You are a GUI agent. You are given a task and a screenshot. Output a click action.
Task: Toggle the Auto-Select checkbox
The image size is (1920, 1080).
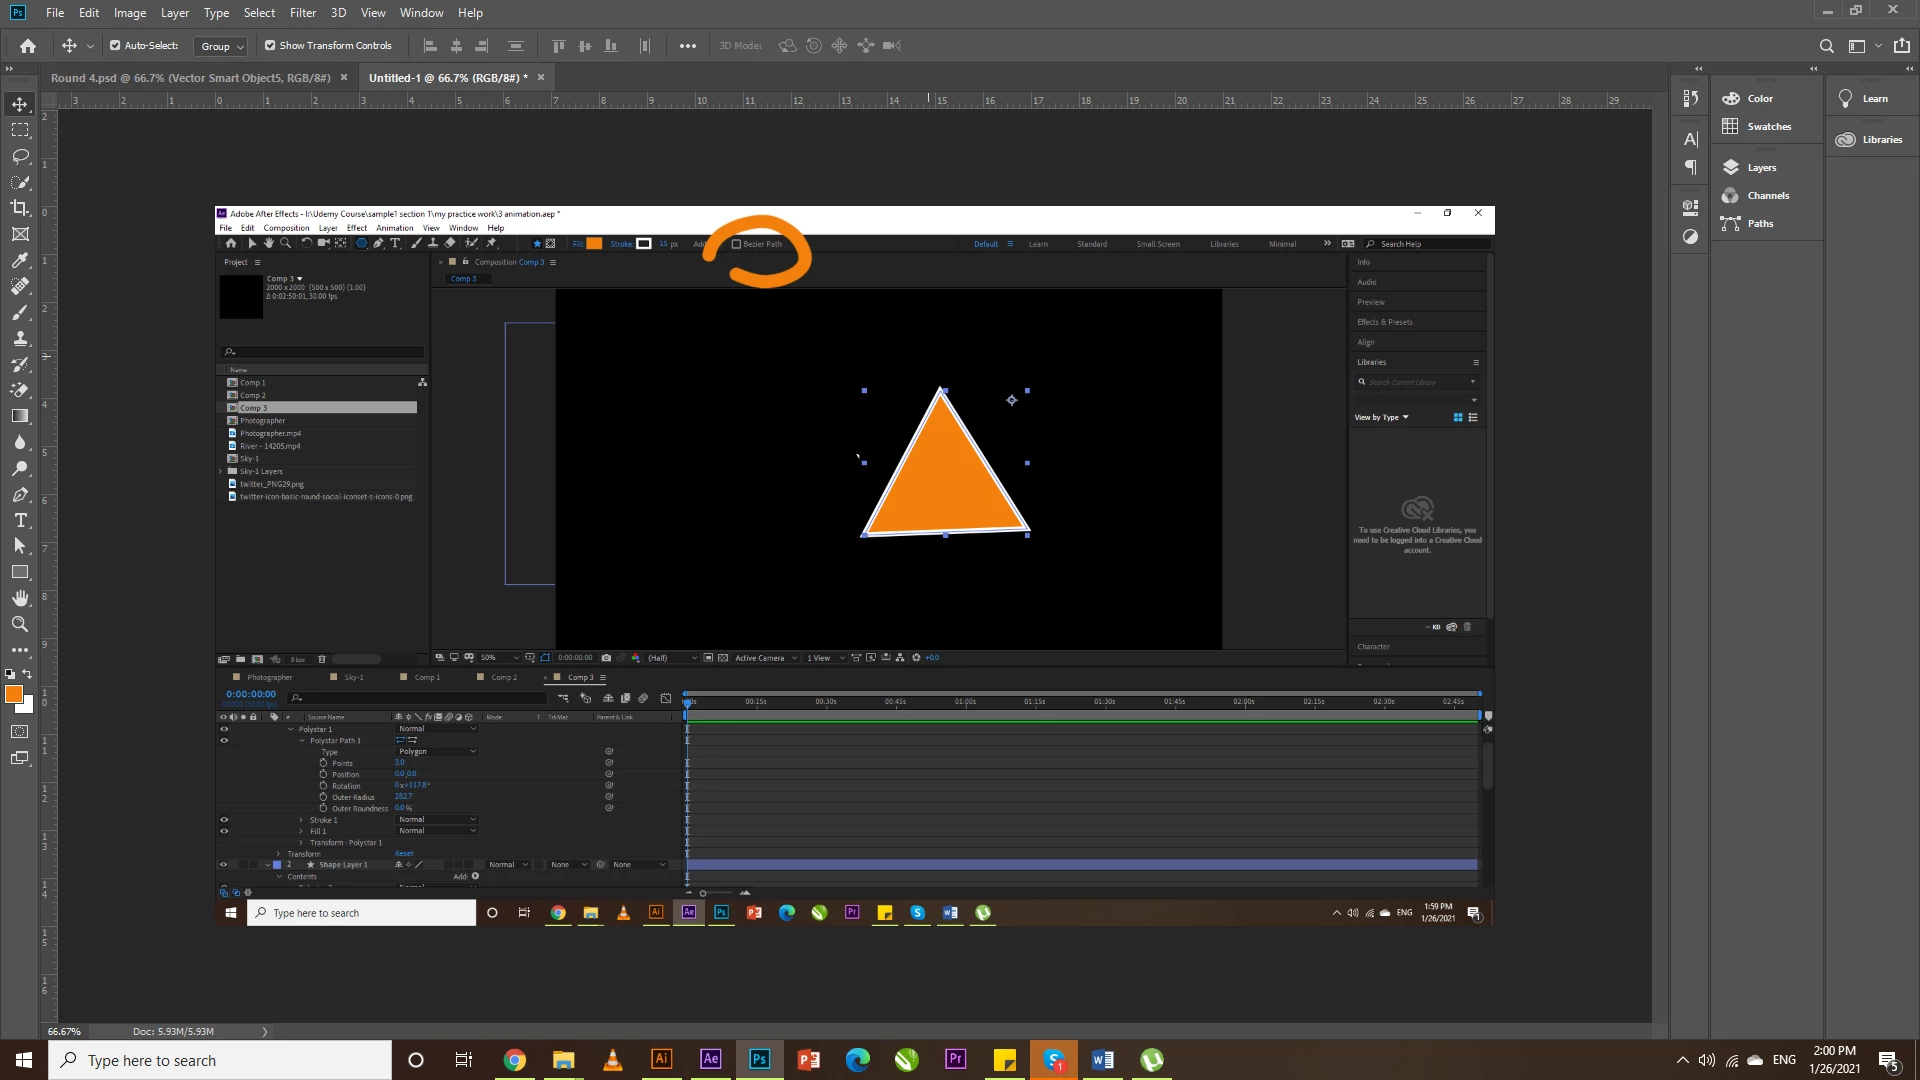pos(115,45)
